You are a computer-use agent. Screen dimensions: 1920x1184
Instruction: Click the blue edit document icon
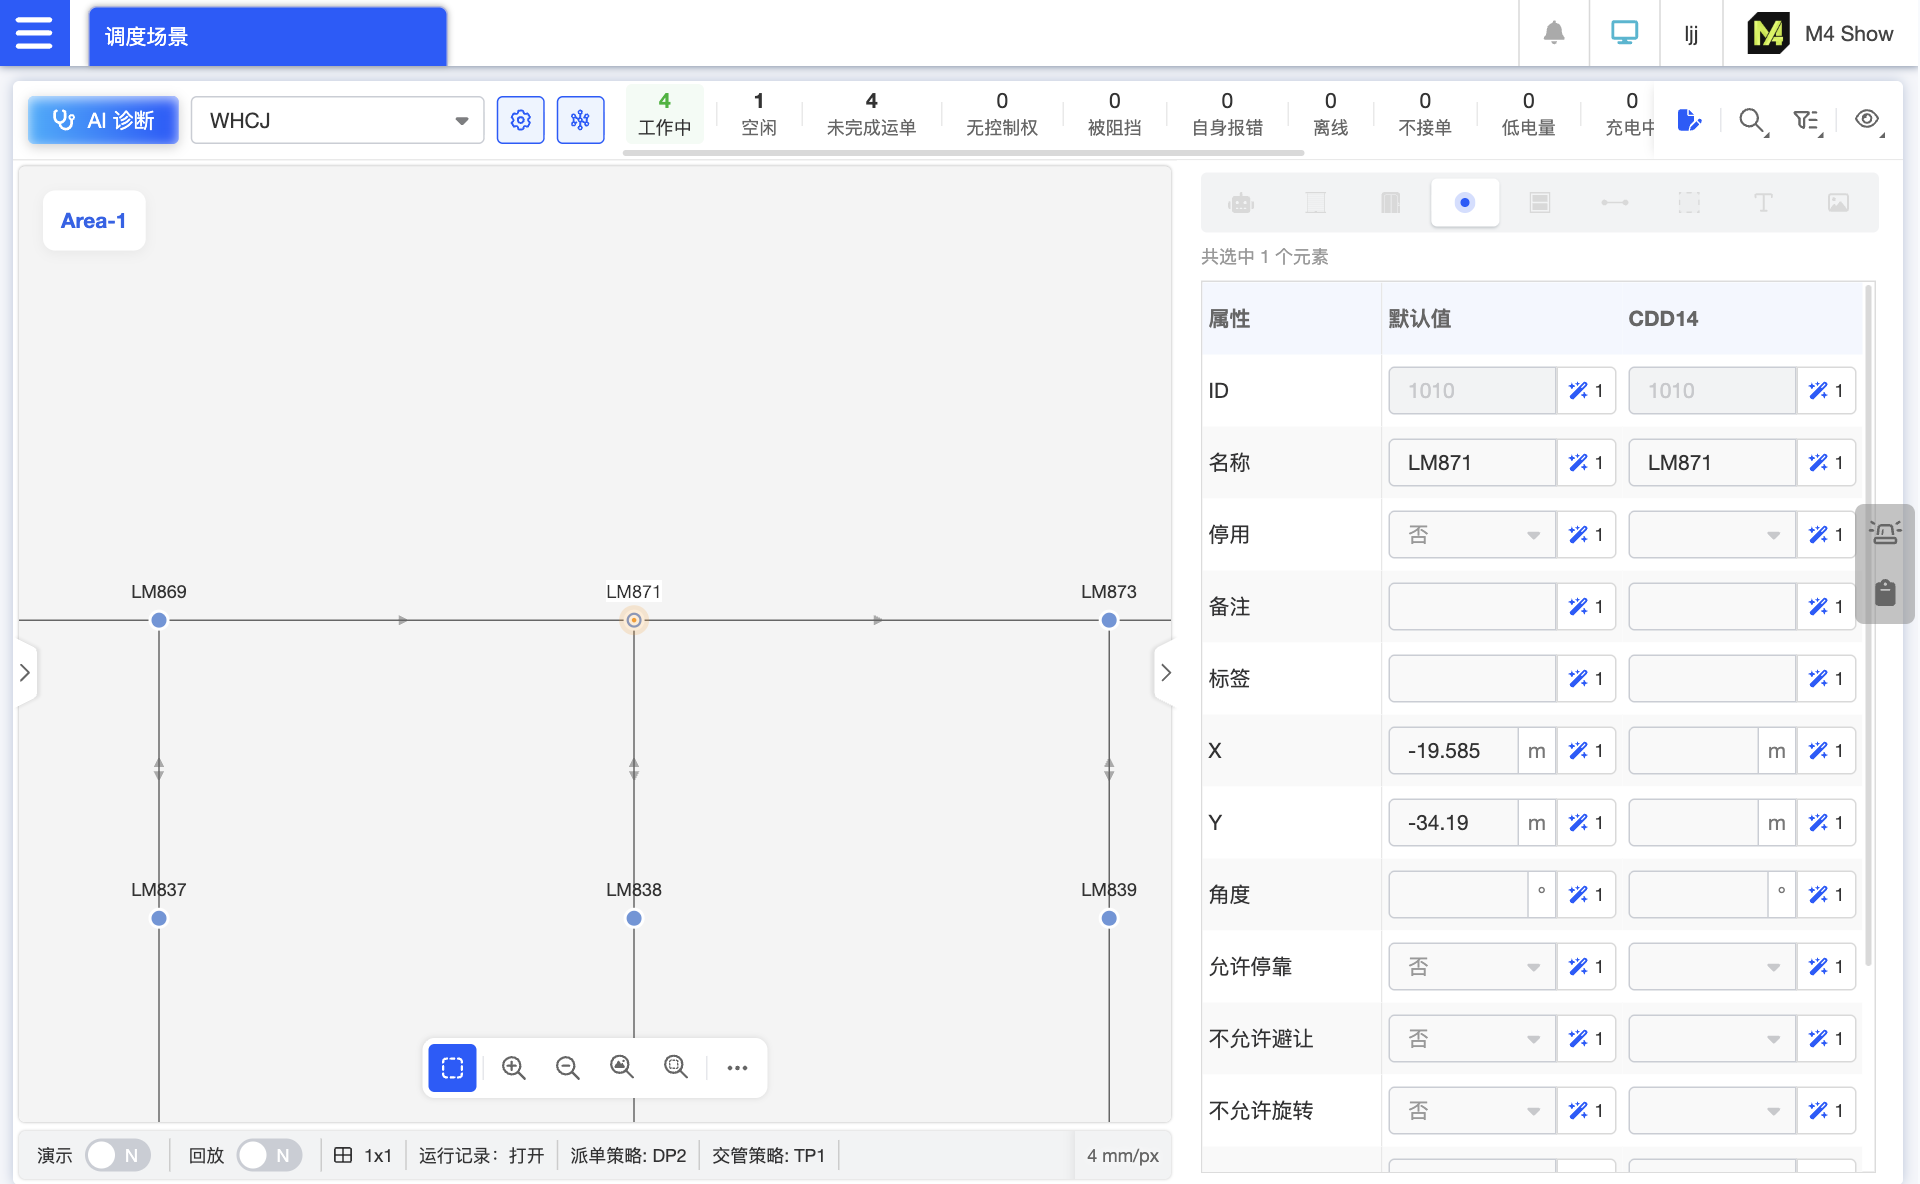tap(1691, 120)
